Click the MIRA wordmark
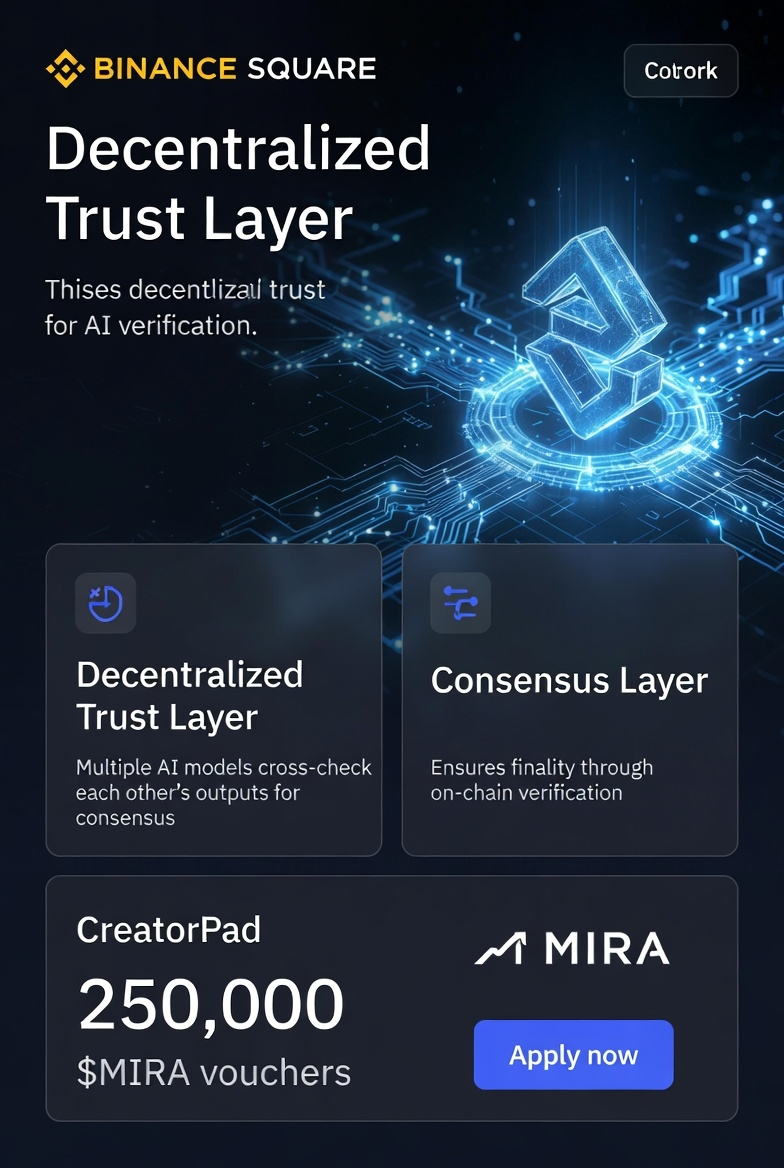The image size is (784, 1168). tap(606, 949)
